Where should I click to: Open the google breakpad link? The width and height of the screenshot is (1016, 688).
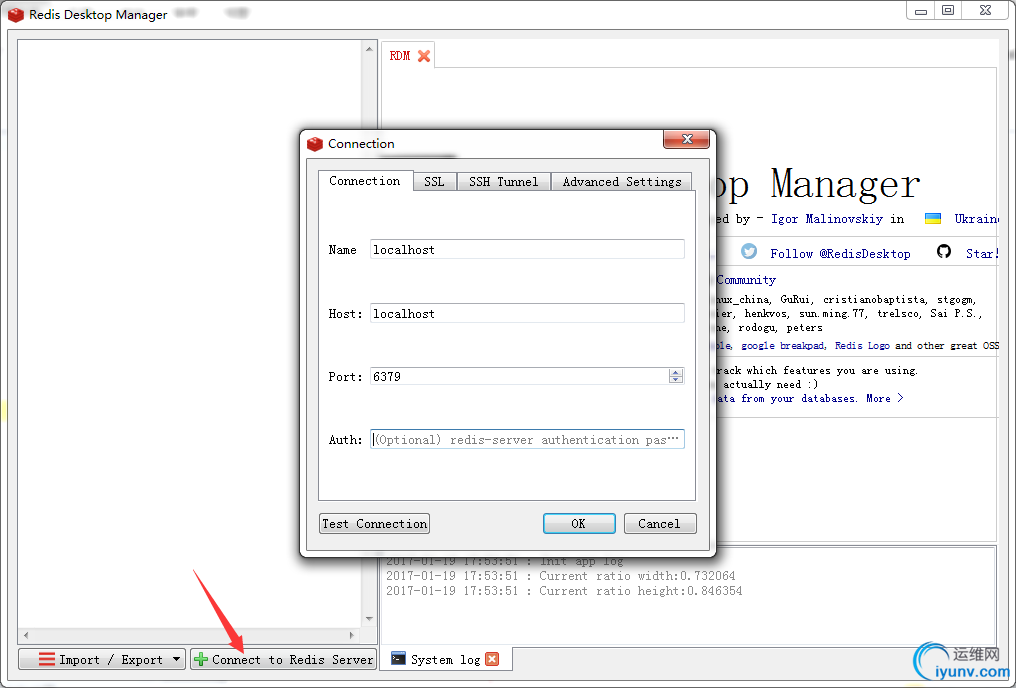[x=783, y=346]
